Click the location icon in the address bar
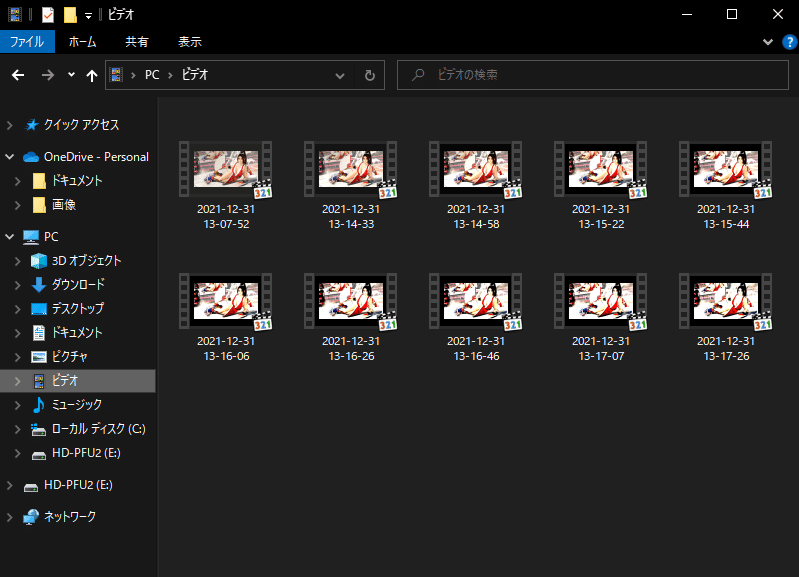 (116, 75)
